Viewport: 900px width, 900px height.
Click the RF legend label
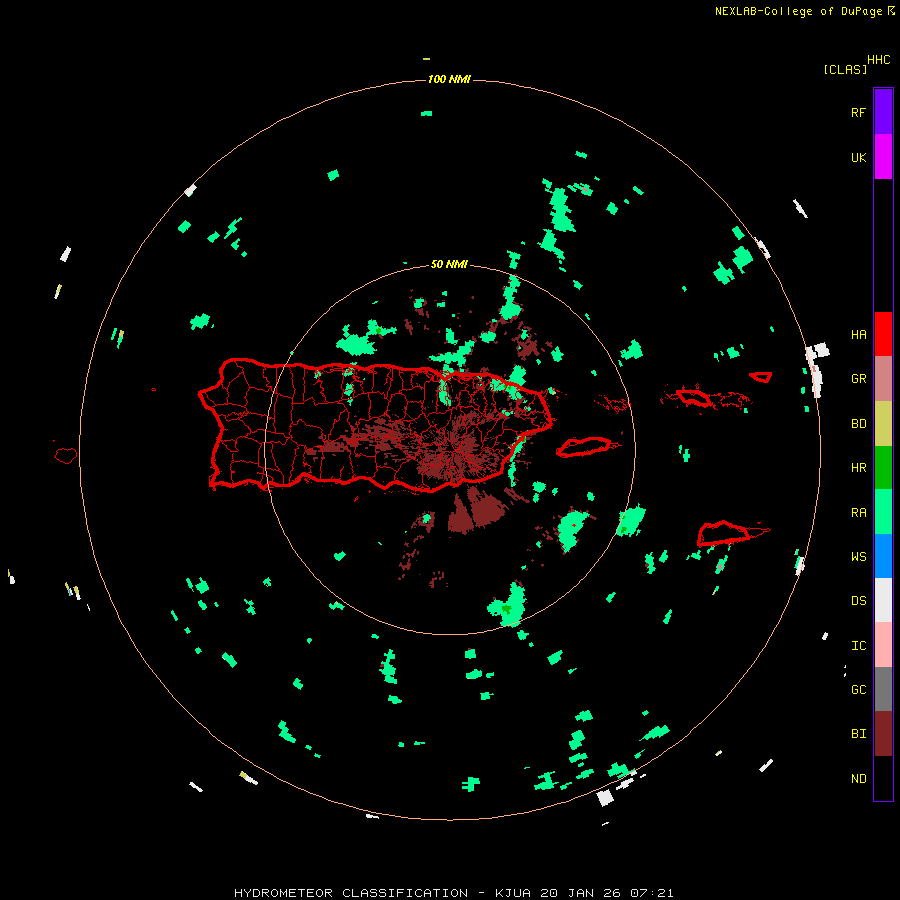[858, 112]
